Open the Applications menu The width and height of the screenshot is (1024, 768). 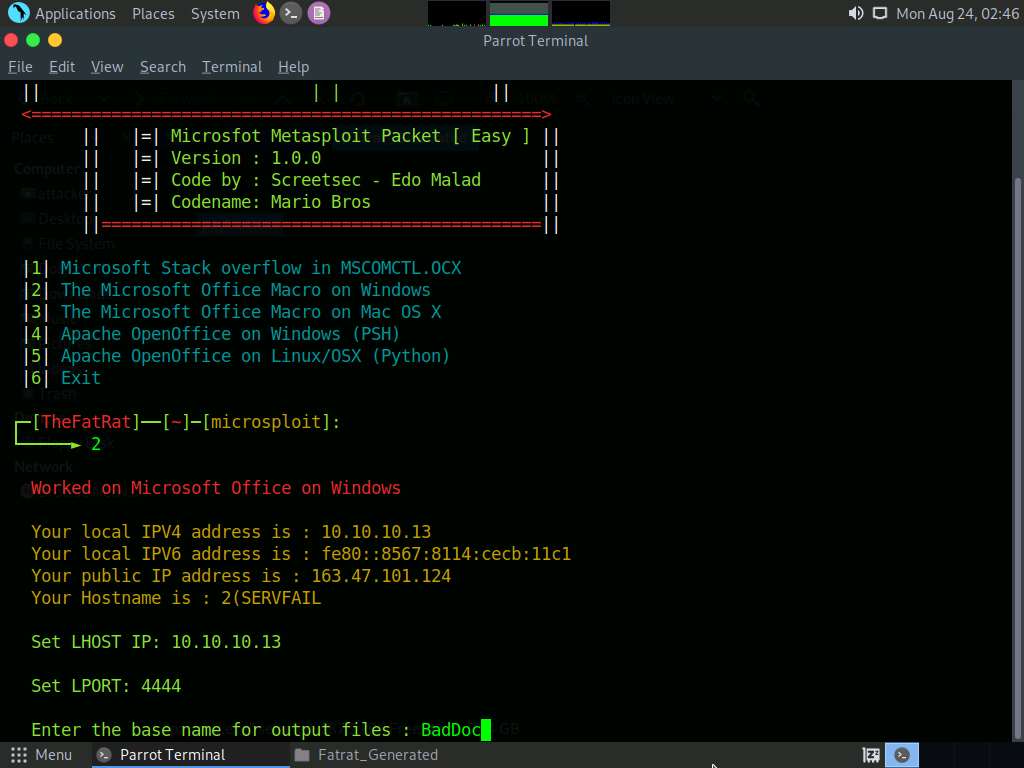(x=74, y=13)
